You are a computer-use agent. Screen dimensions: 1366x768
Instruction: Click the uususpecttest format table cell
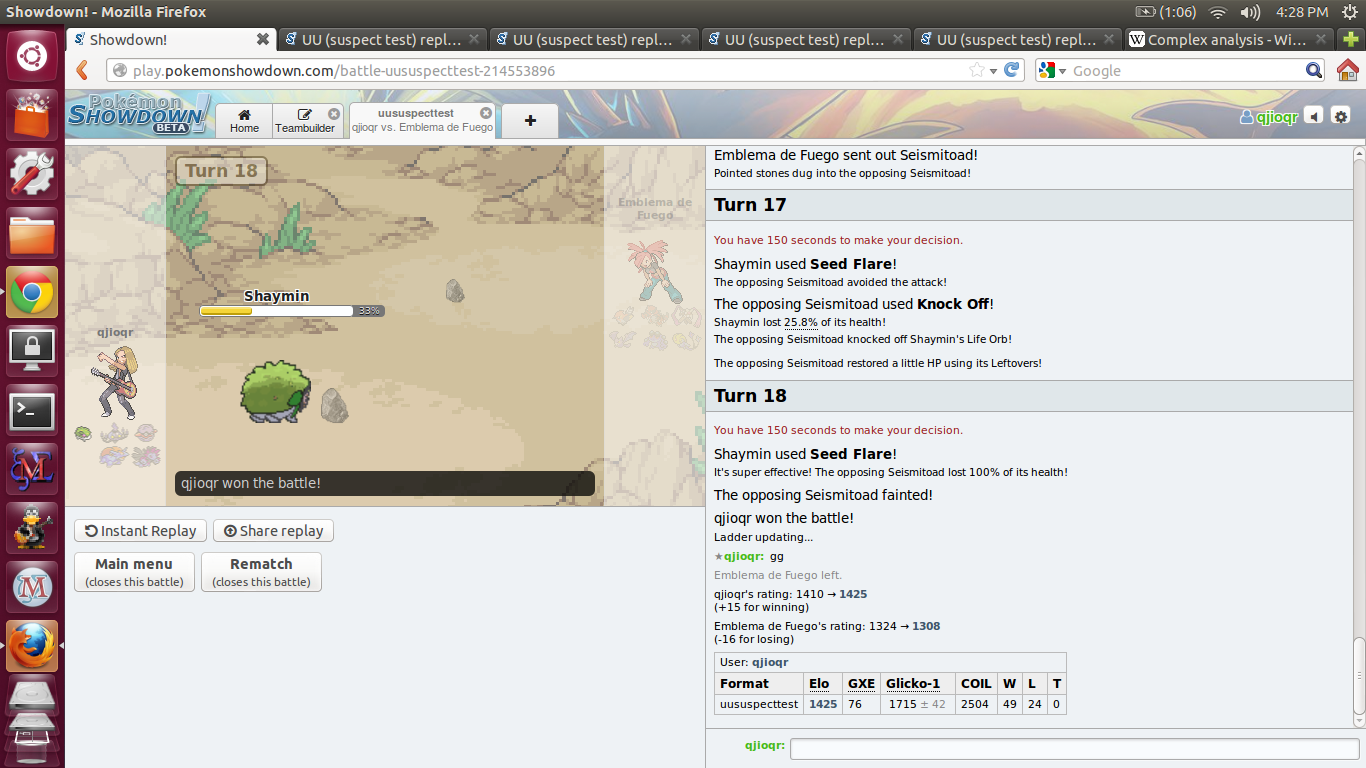(x=759, y=704)
